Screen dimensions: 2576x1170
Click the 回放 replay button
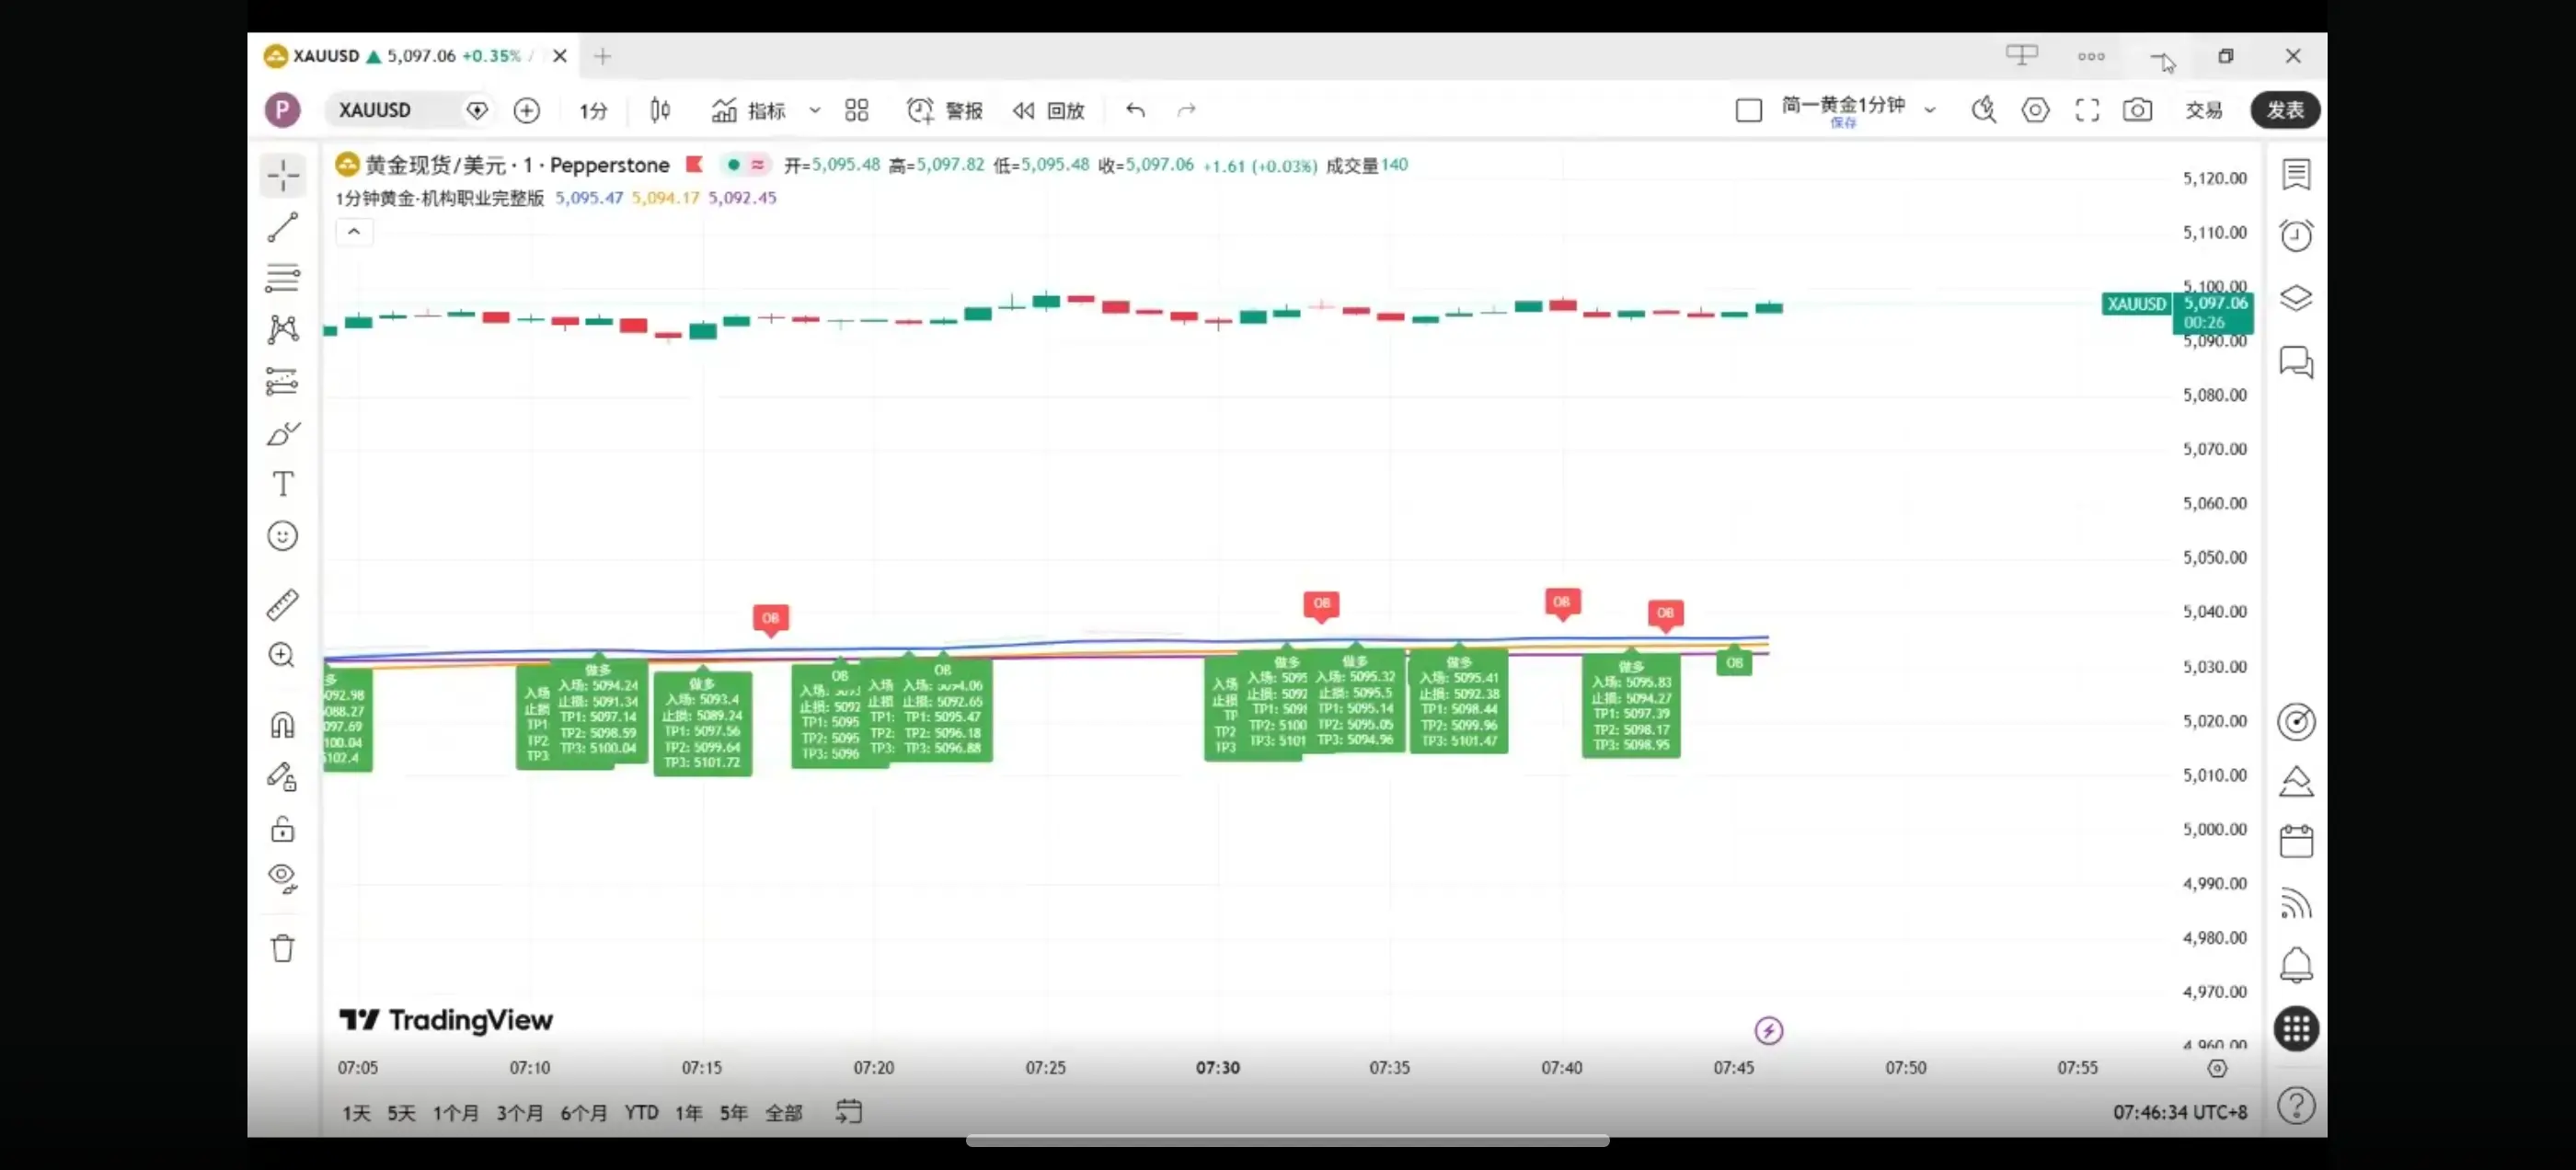click(1049, 110)
